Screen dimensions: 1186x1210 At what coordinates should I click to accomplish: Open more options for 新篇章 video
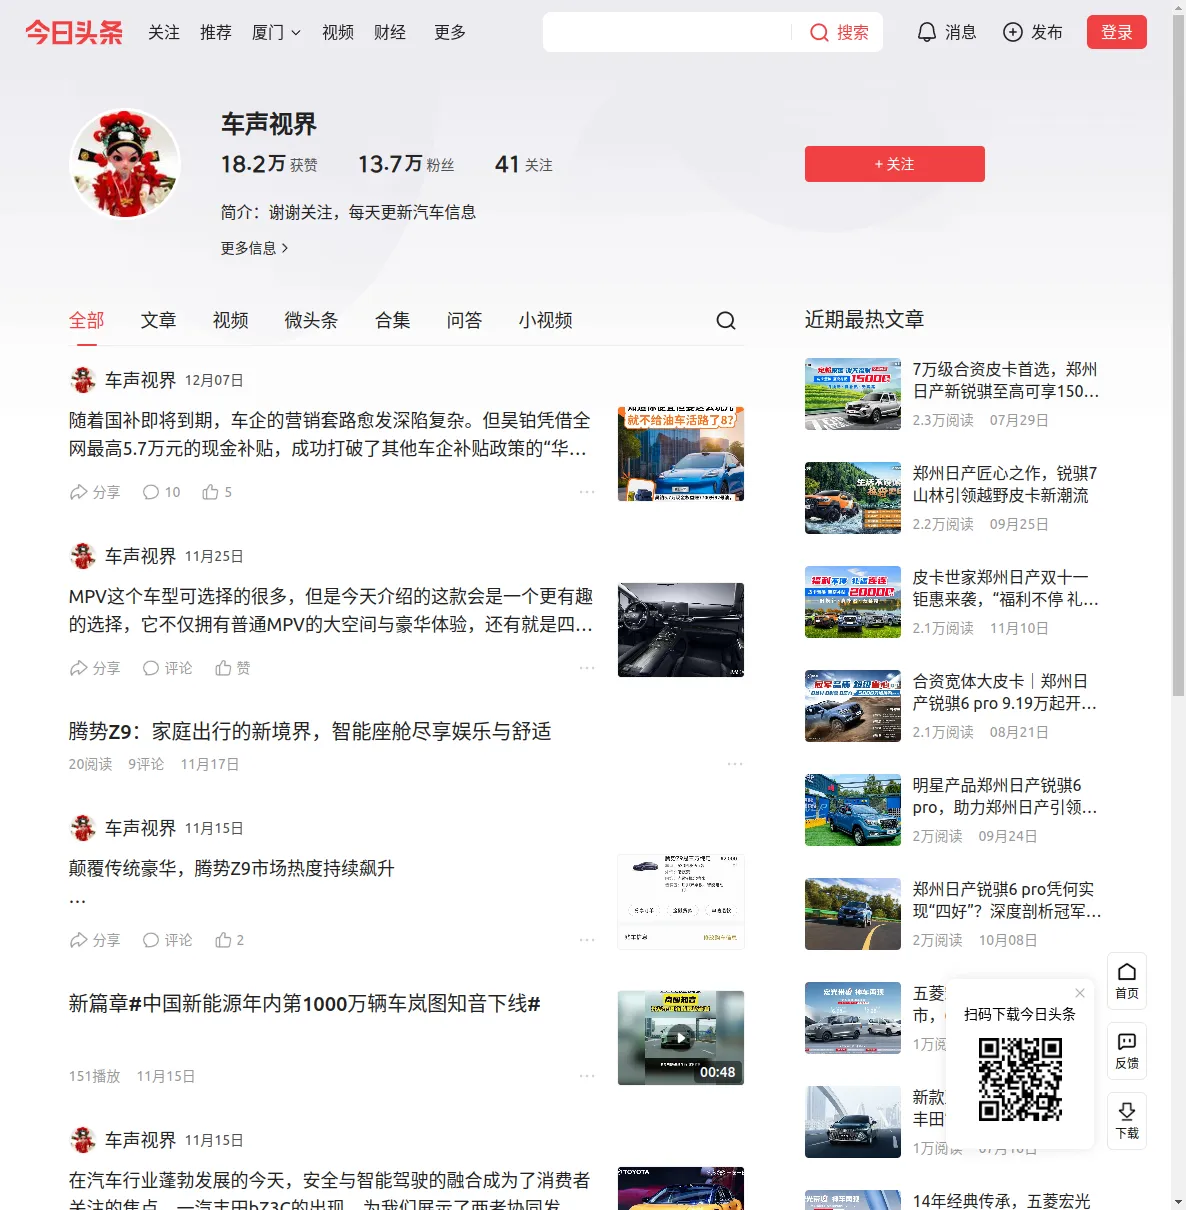click(x=587, y=1076)
